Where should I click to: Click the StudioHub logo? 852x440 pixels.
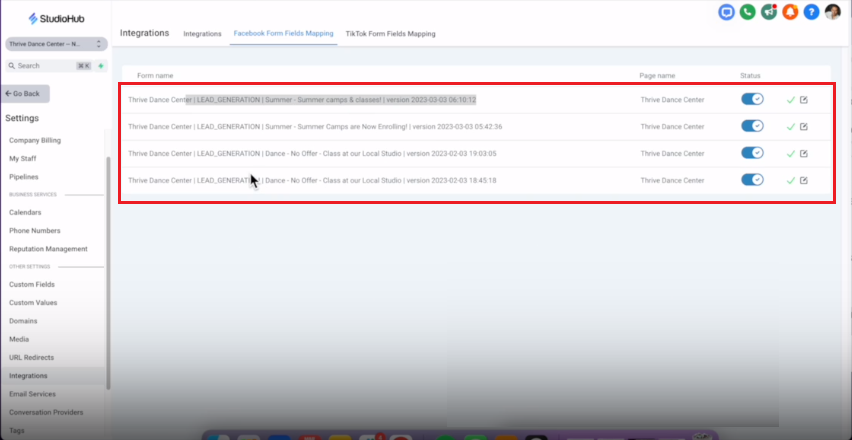click(x=56, y=18)
